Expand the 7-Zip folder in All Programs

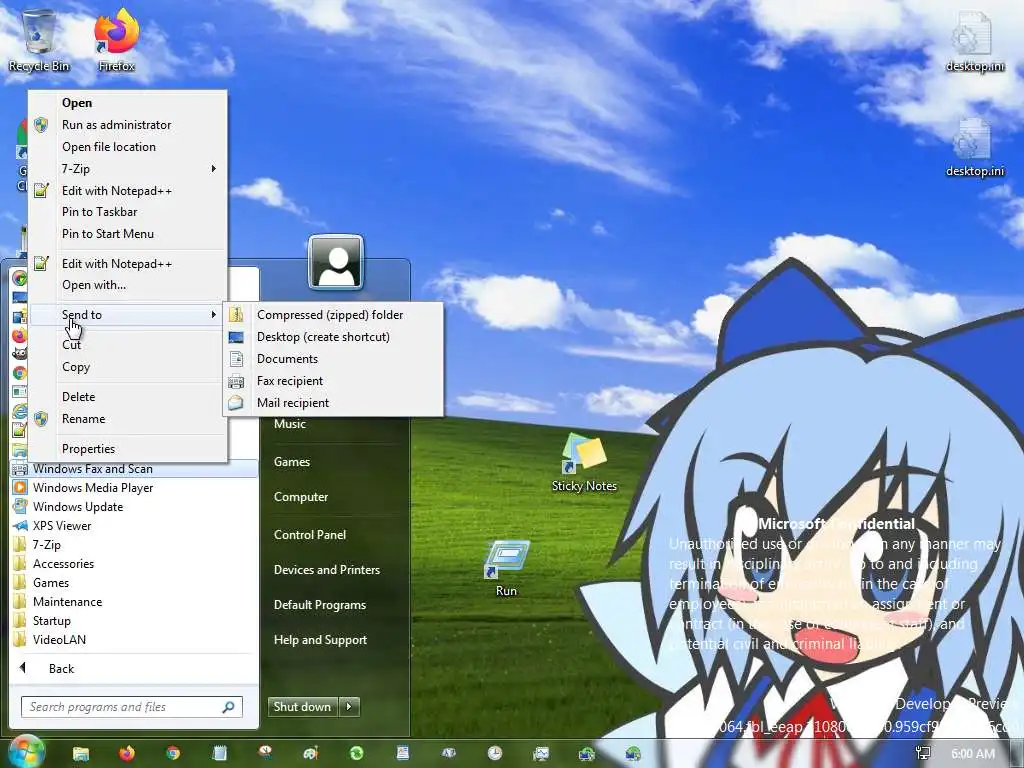[x=134, y=545]
